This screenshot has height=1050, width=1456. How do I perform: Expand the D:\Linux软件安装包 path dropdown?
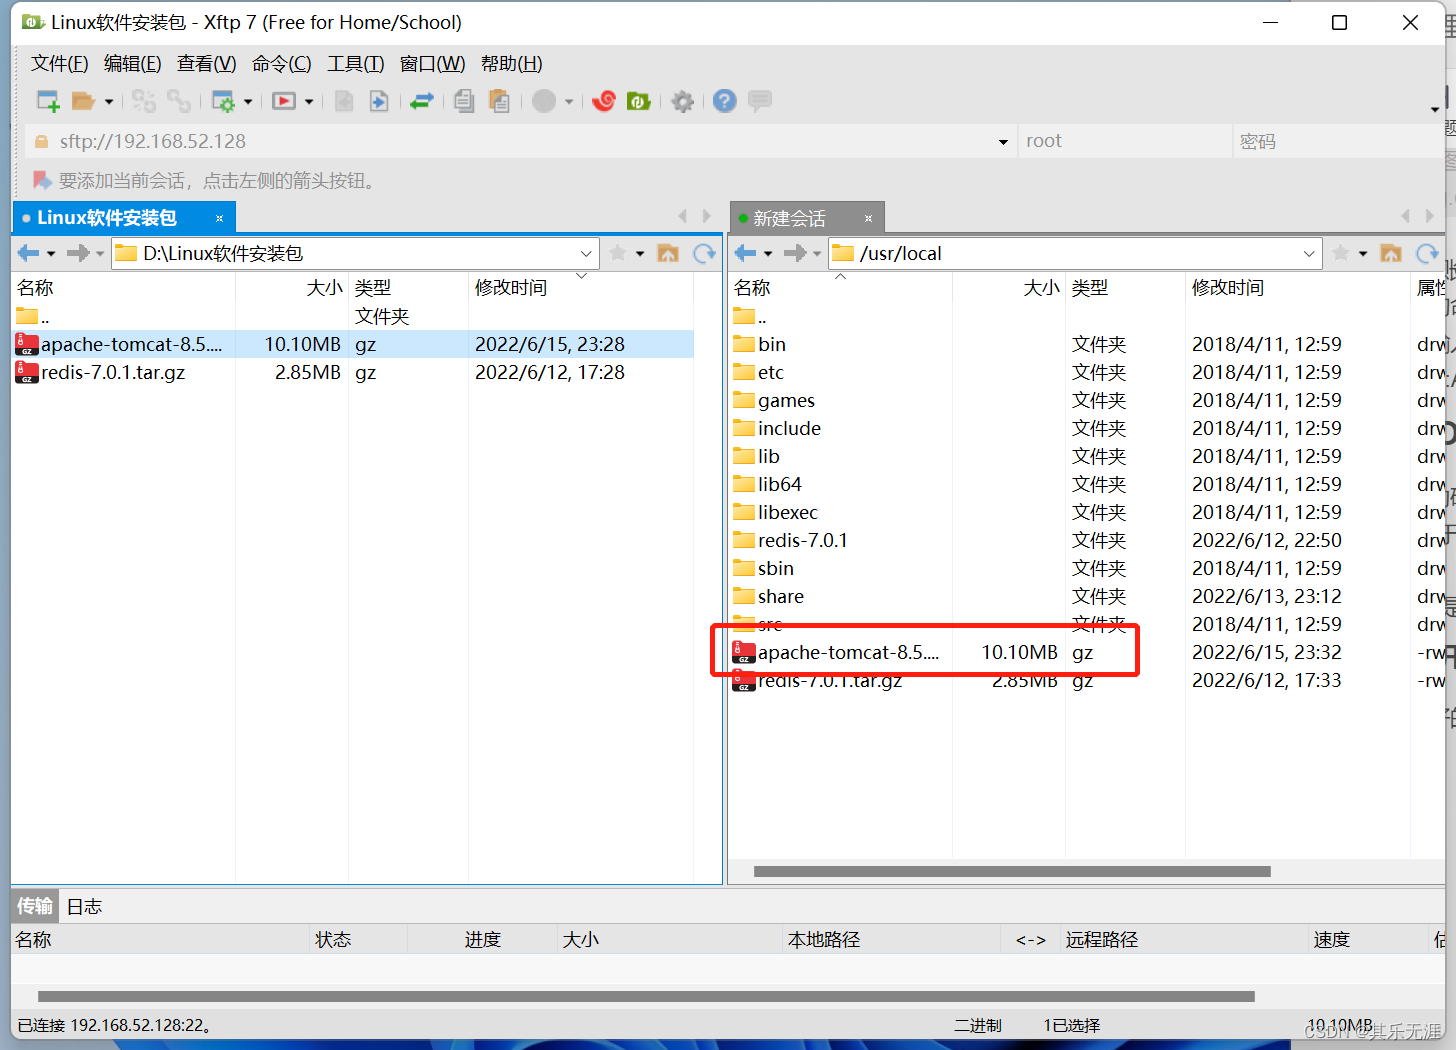click(x=586, y=254)
